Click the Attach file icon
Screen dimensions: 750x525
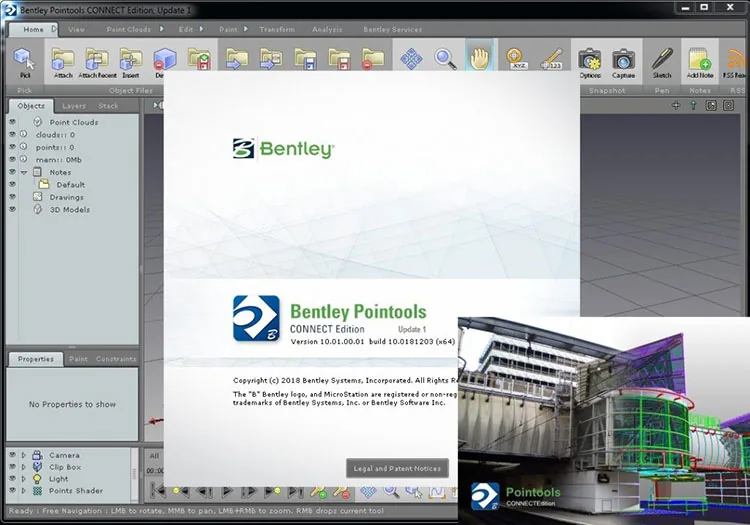click(x=63, y=62)
